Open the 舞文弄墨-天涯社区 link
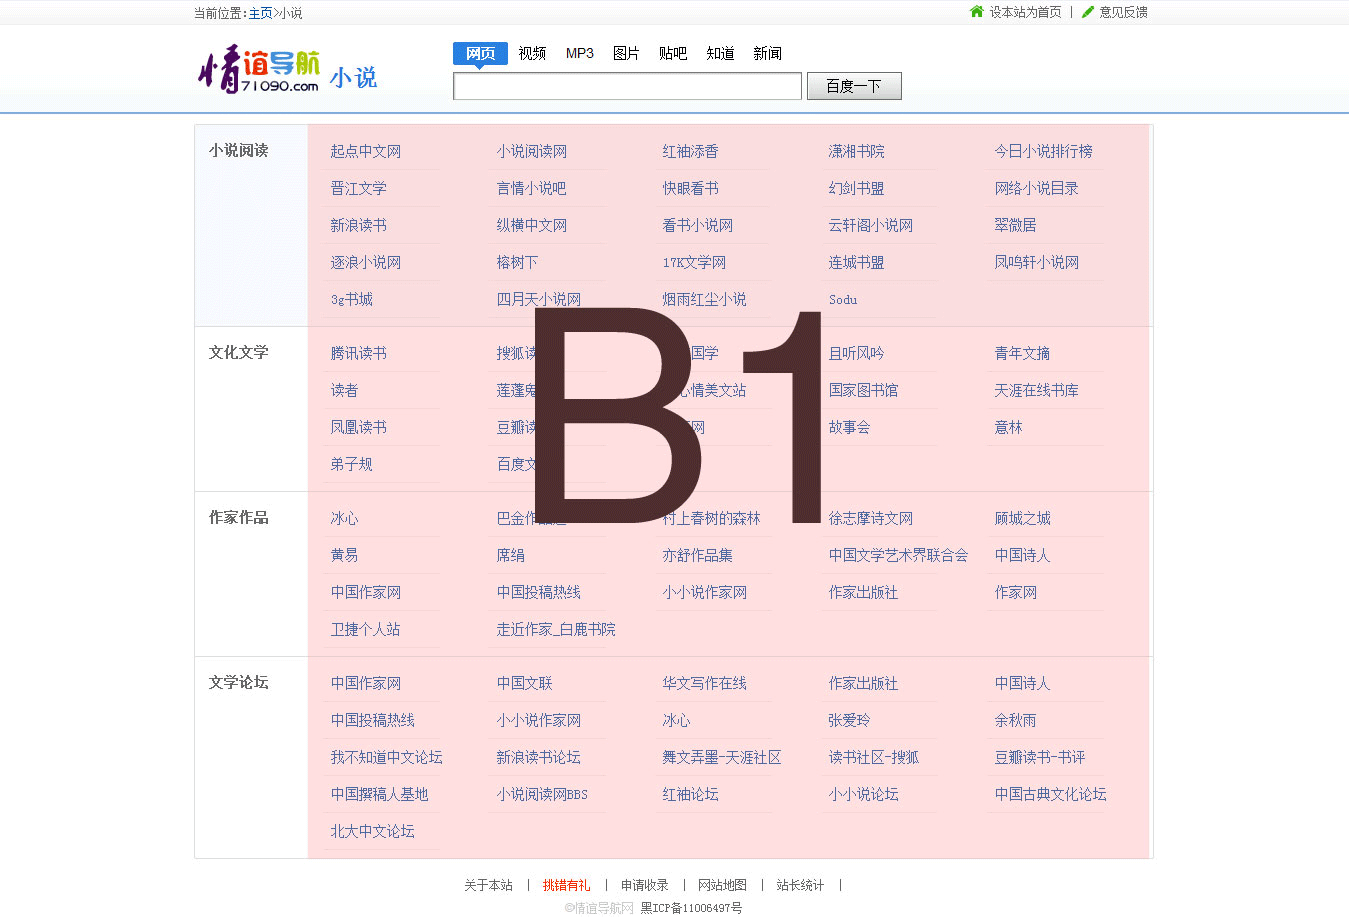Viewport: 1349px width, 917px height. (x=722, y=757)
